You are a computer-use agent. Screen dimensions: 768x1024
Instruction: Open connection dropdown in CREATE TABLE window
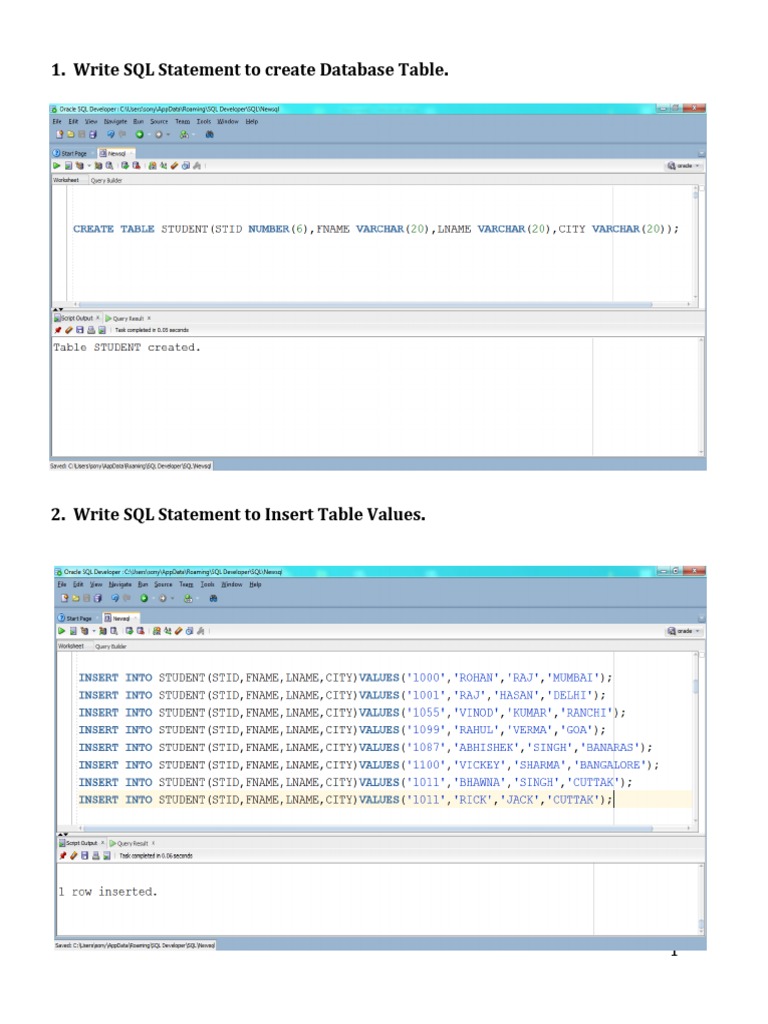[683, 166]
